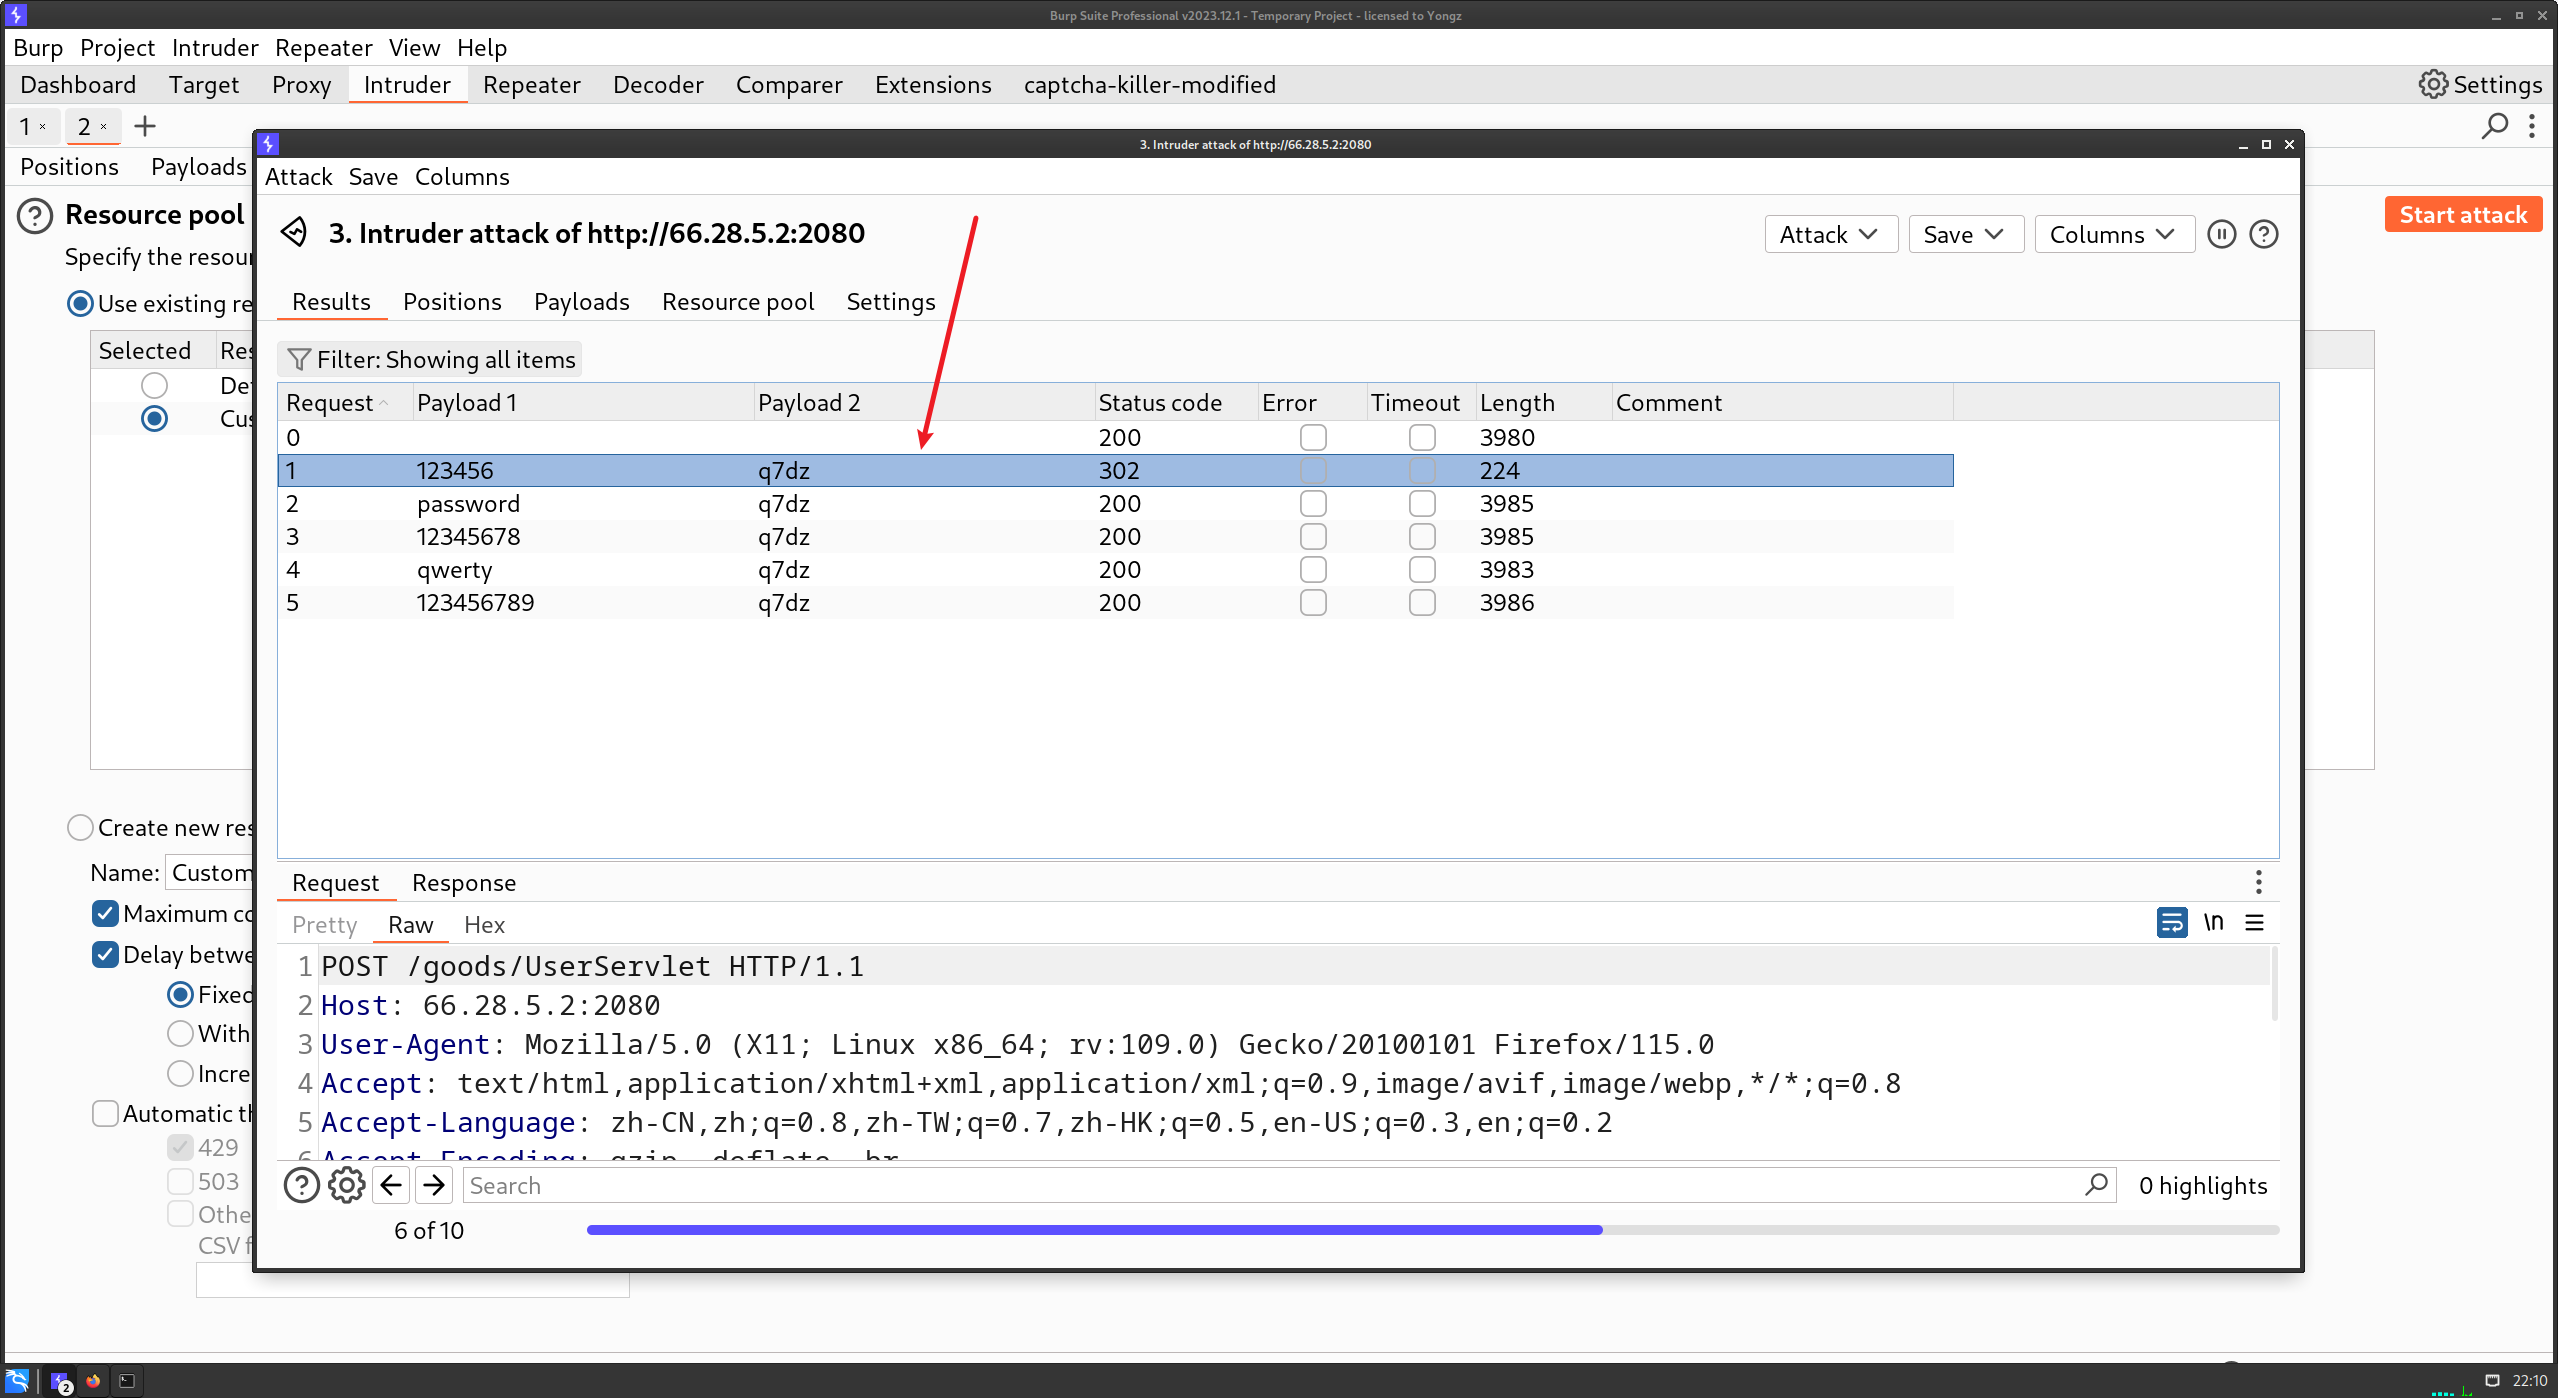The image size is (2558, 1398).
Task: Toggle Timeout checkbox in the qwerty row
Action: (x=1422, y=569)
